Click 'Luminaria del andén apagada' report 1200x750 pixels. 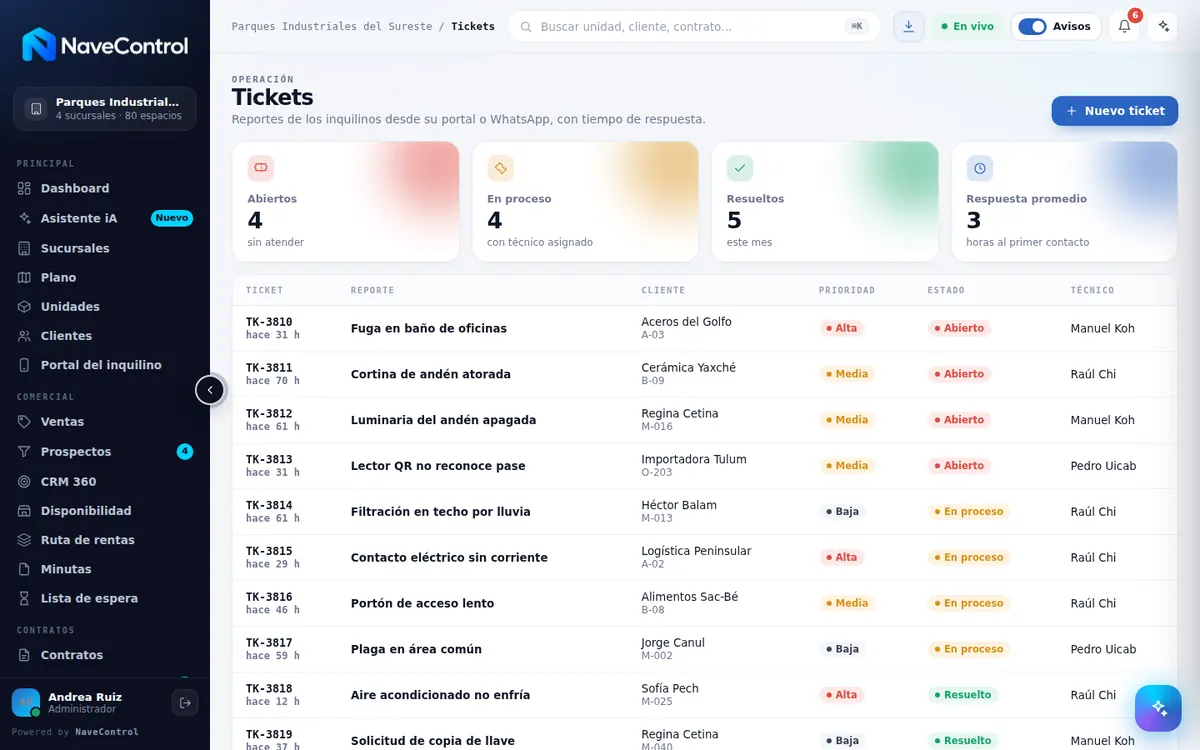[x=443, y=420]
